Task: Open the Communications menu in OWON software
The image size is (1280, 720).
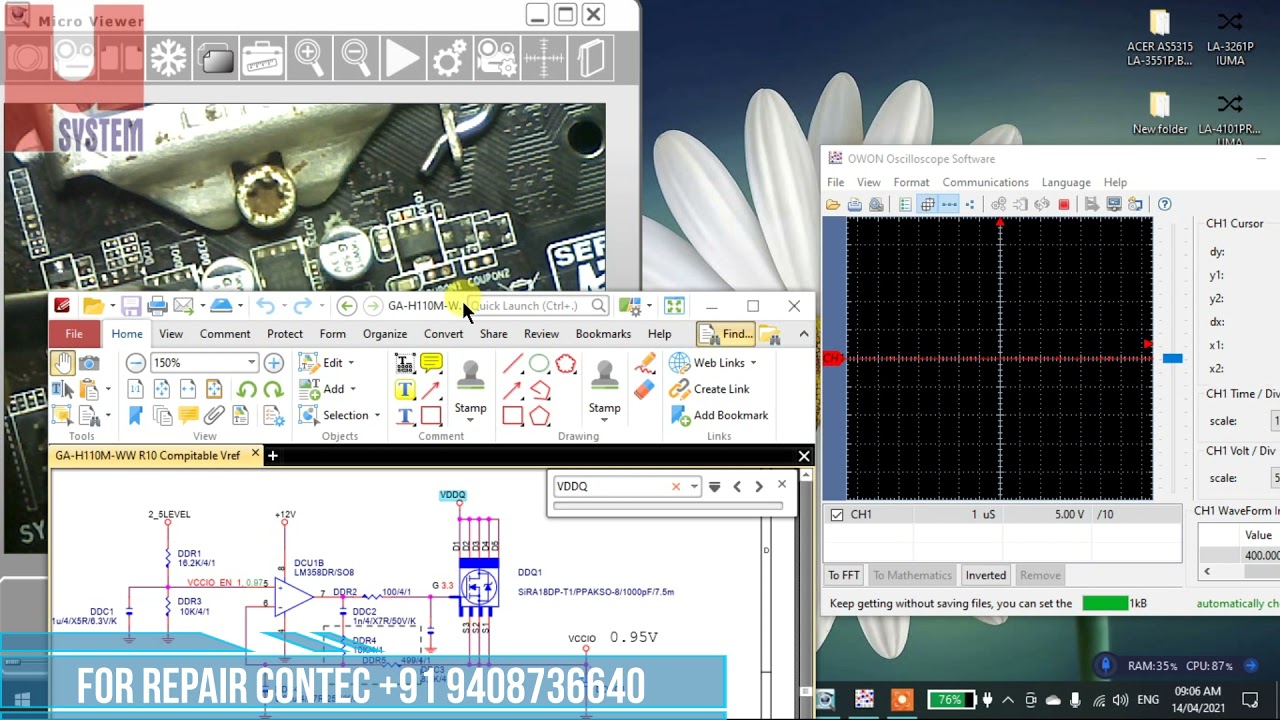Action: (985, 182)
